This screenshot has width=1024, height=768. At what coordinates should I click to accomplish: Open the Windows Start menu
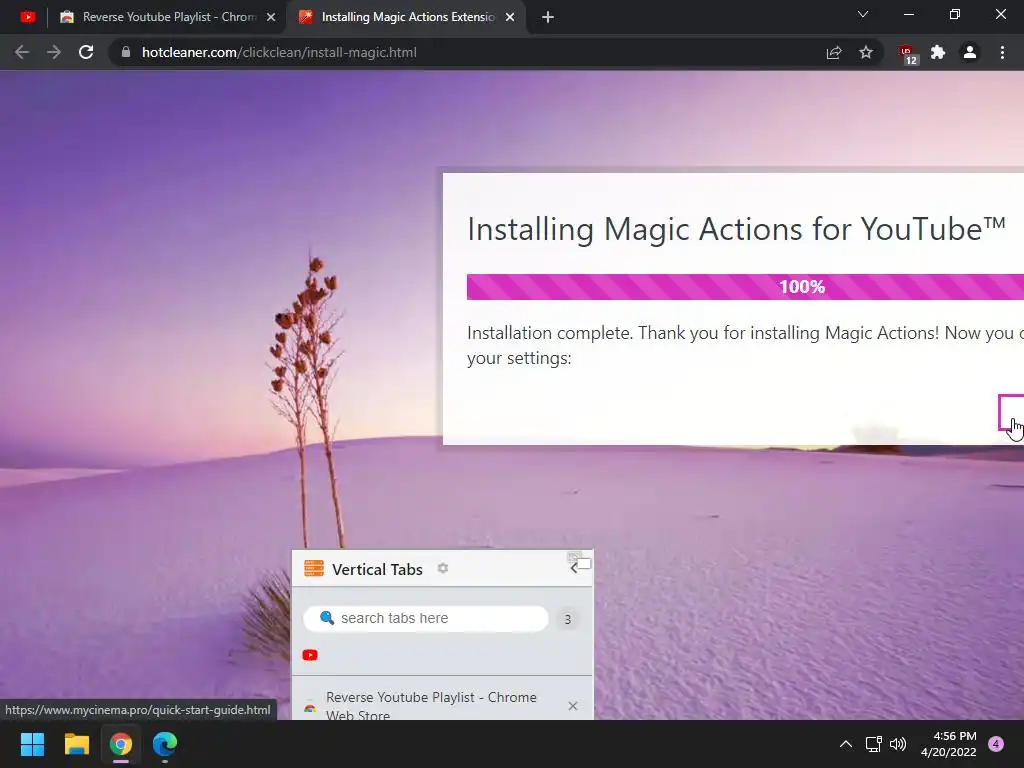tap(32, 744)
